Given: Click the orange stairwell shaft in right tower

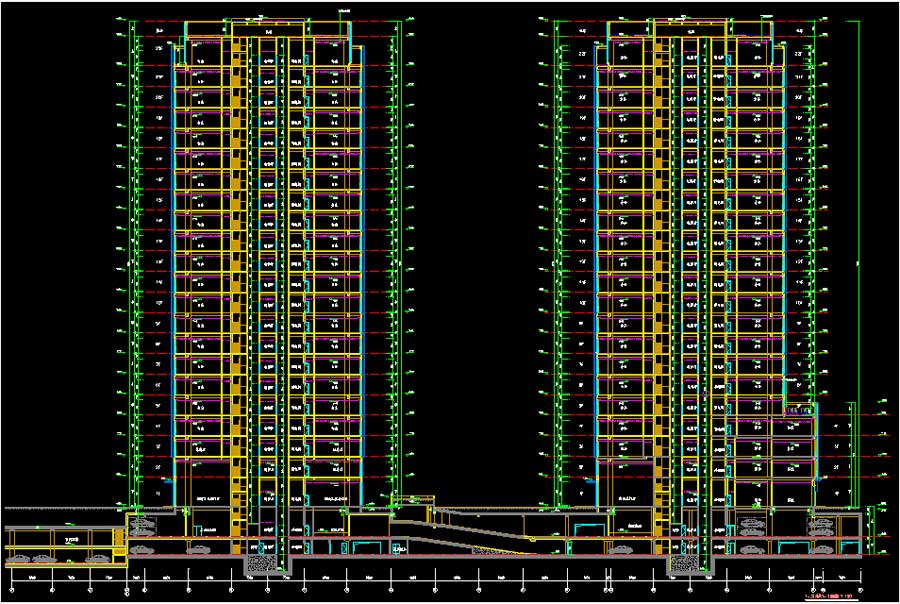Looking at the screenshot, I should [661, 250].
